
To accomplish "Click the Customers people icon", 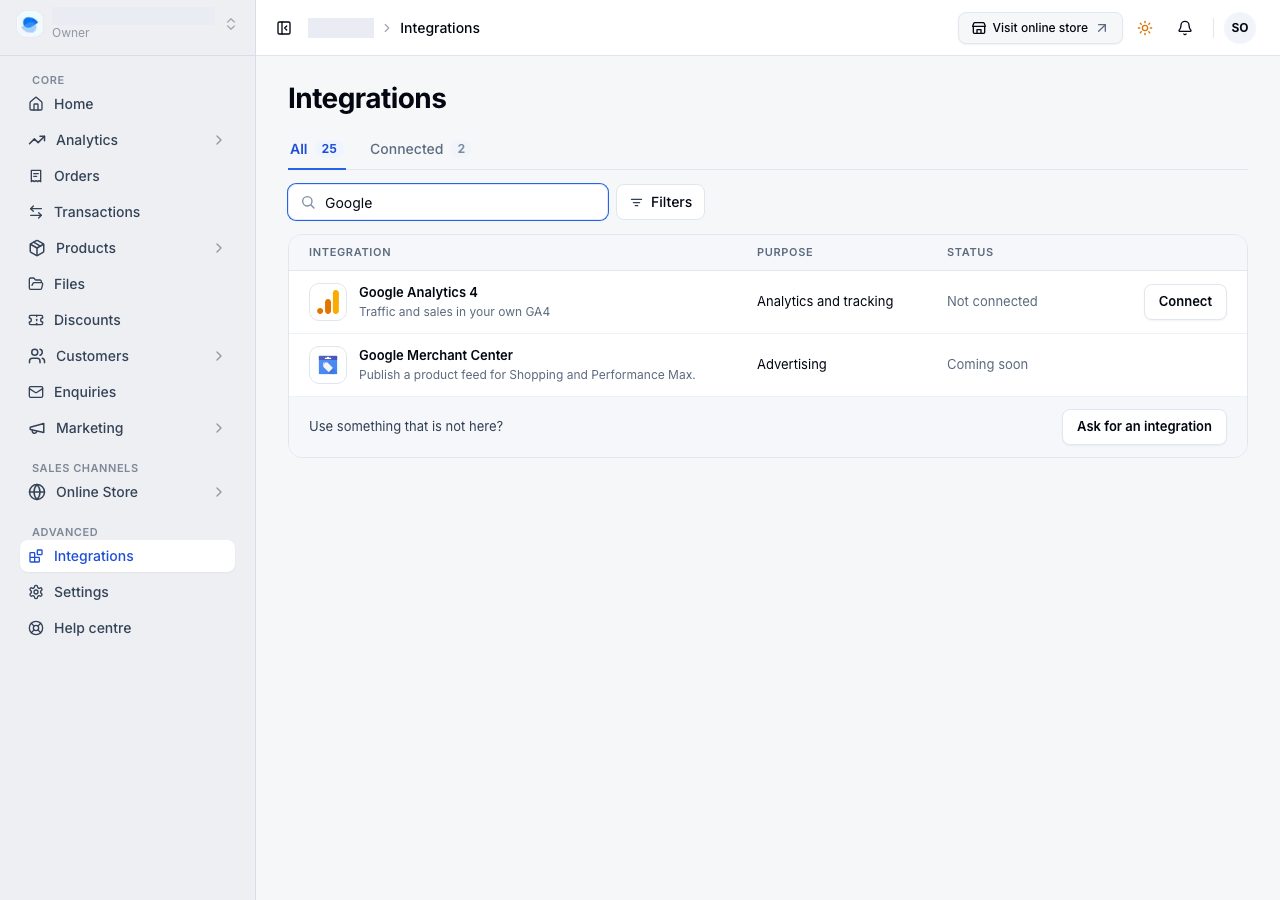I will (x=37, y=356).
